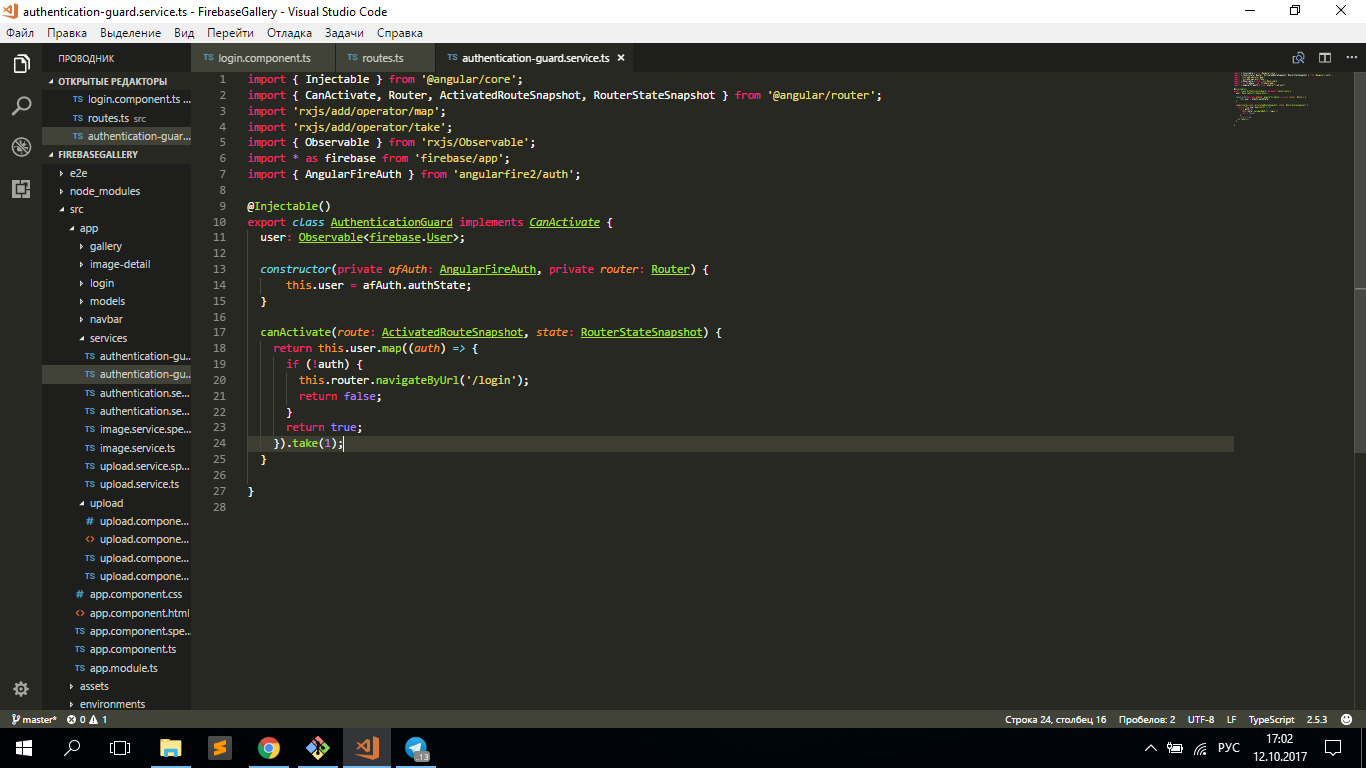Open the Extensions view in activity bar
The width and height of the screenshot is (1366, 768).
(21, 188)
